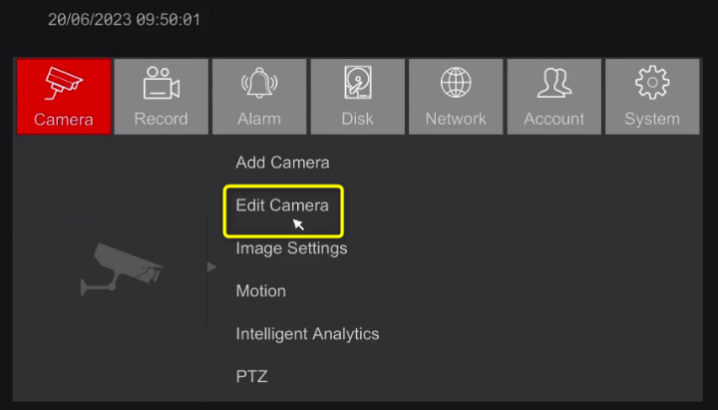Image resolution: width=718 pixels, height=410 pixels.
Task: Click the date and time display
Action: tap(123, 20)
